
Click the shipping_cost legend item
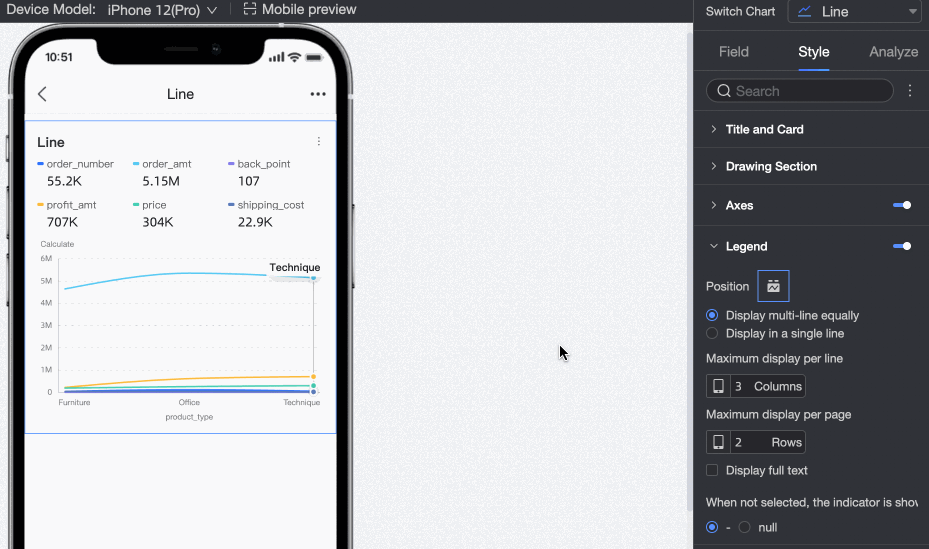tap(266, 214)
